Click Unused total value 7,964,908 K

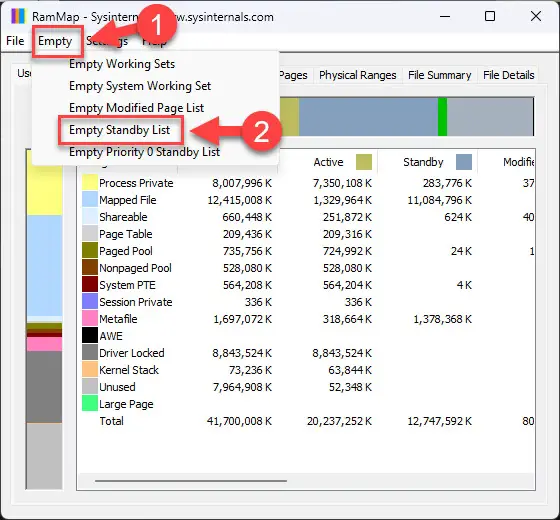tap(242, 387)
